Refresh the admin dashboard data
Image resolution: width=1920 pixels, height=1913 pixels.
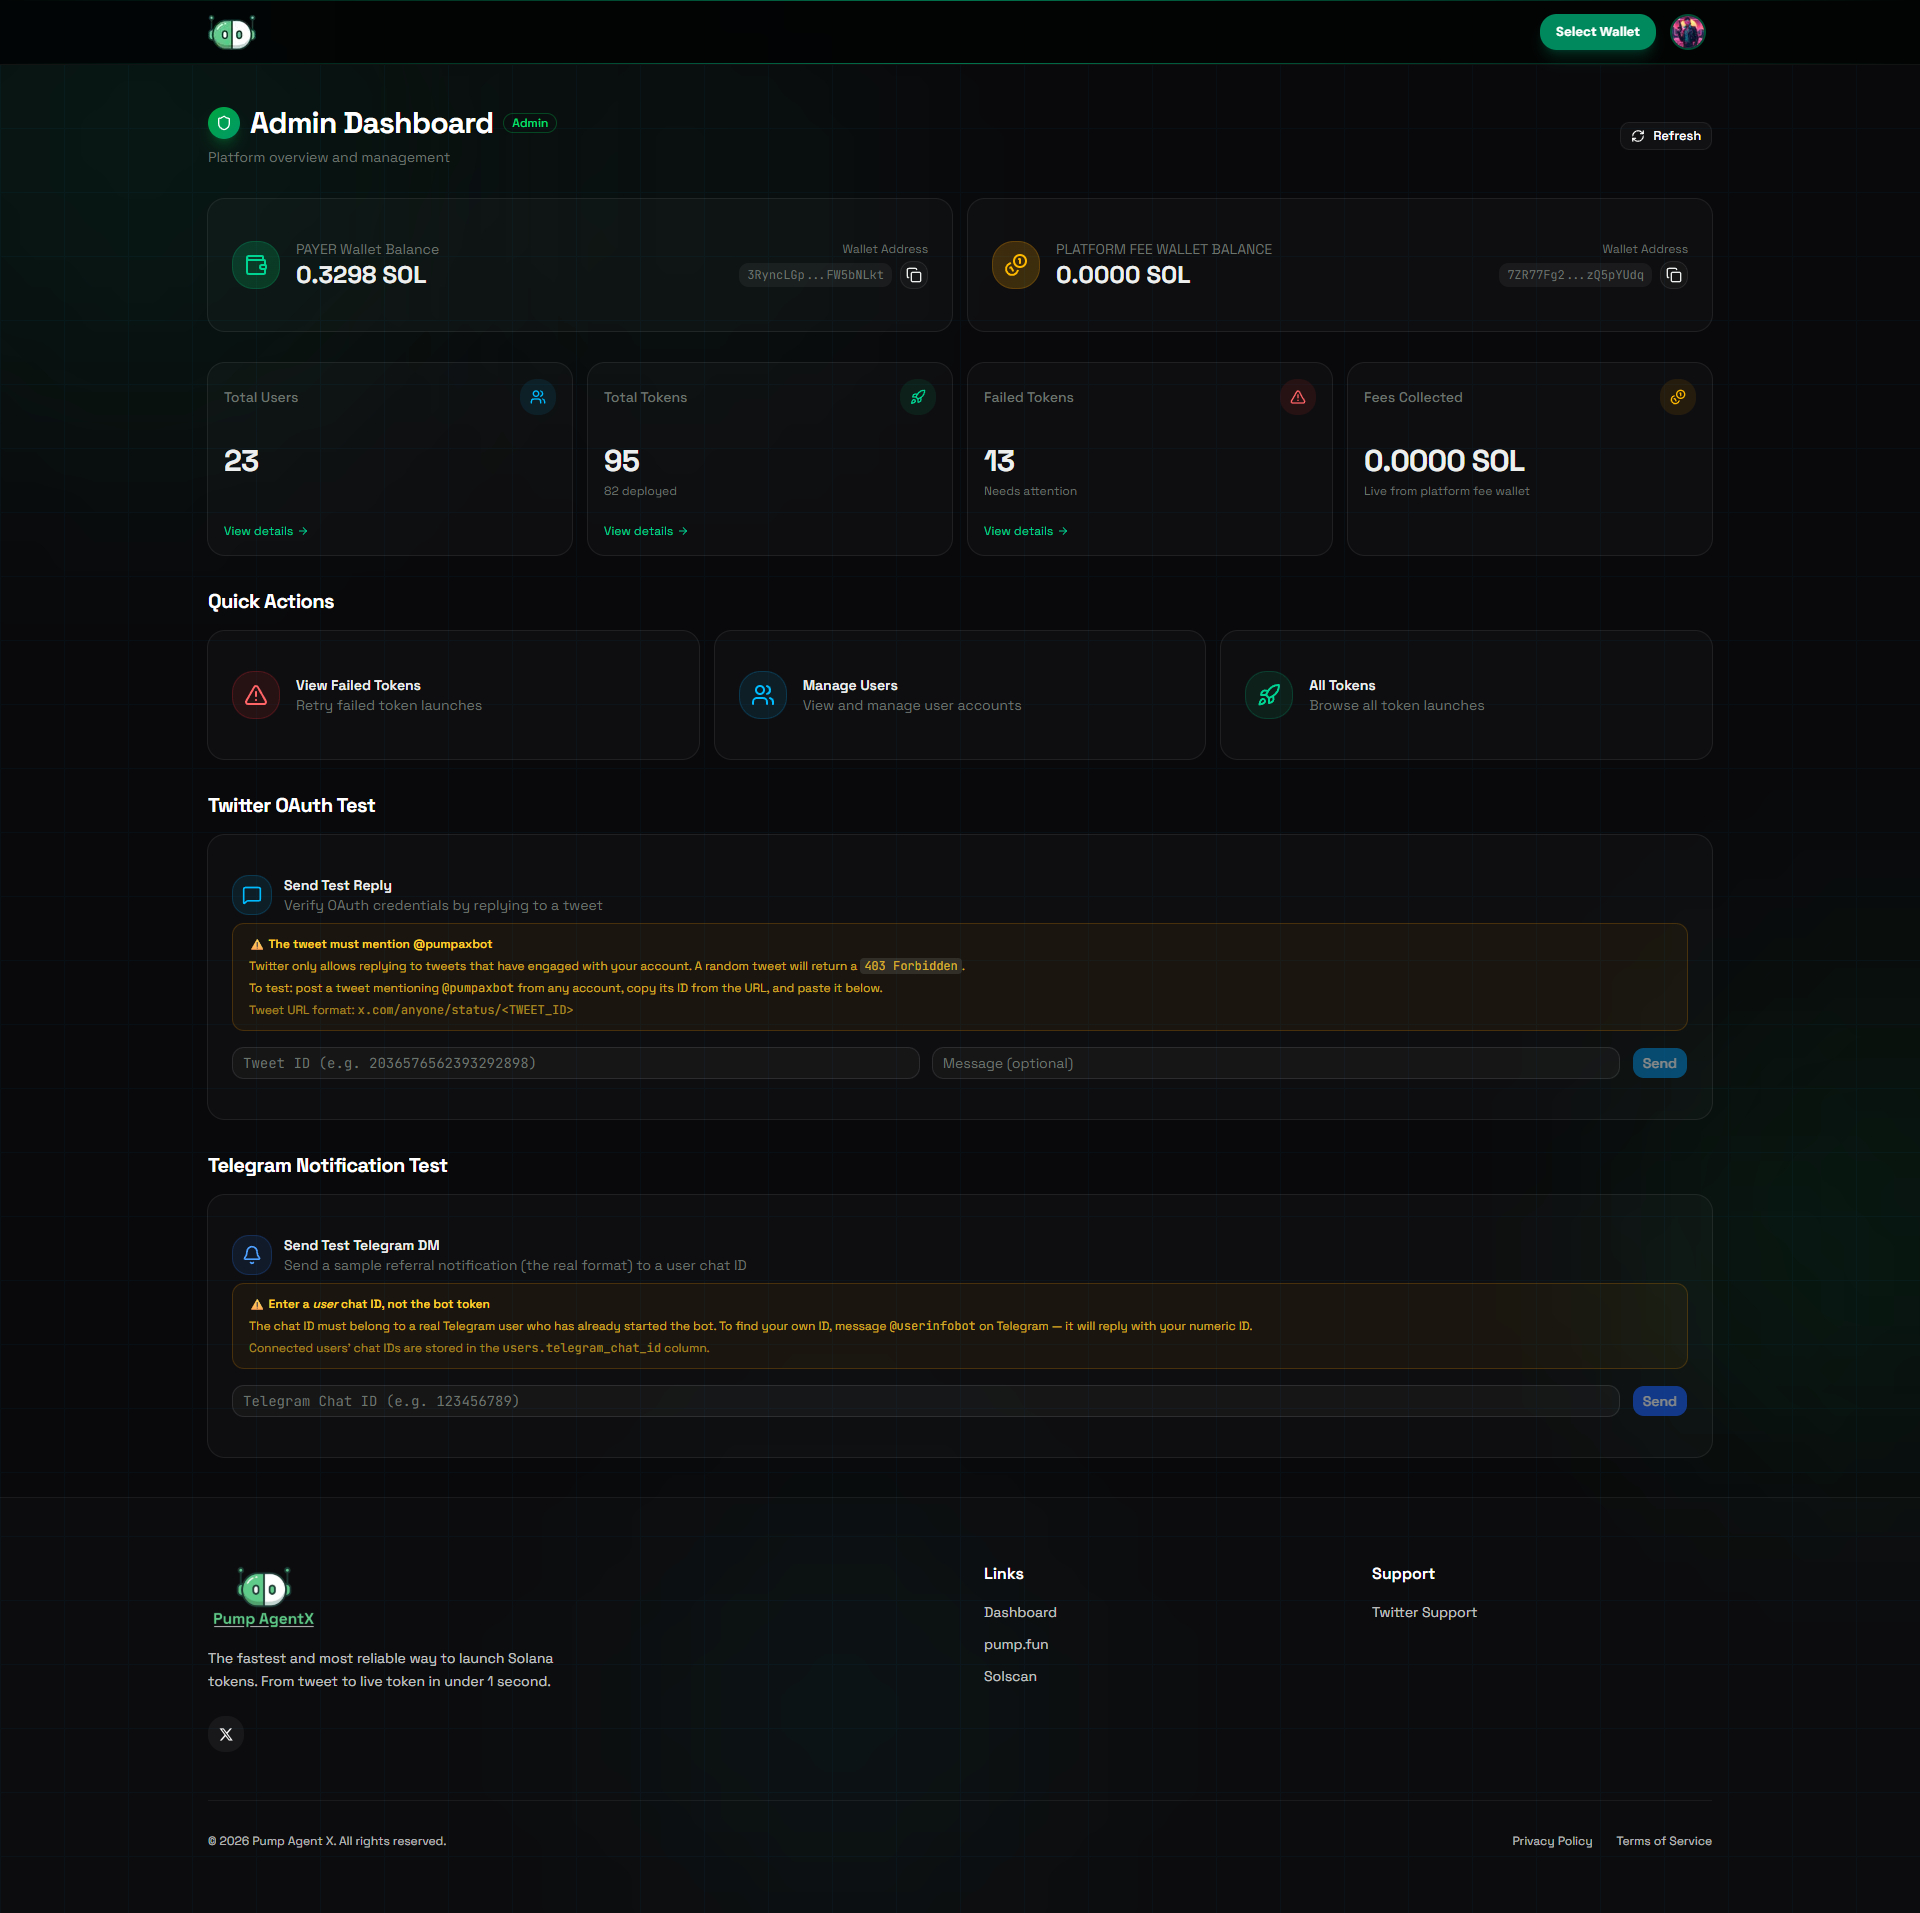point(1665,136)
